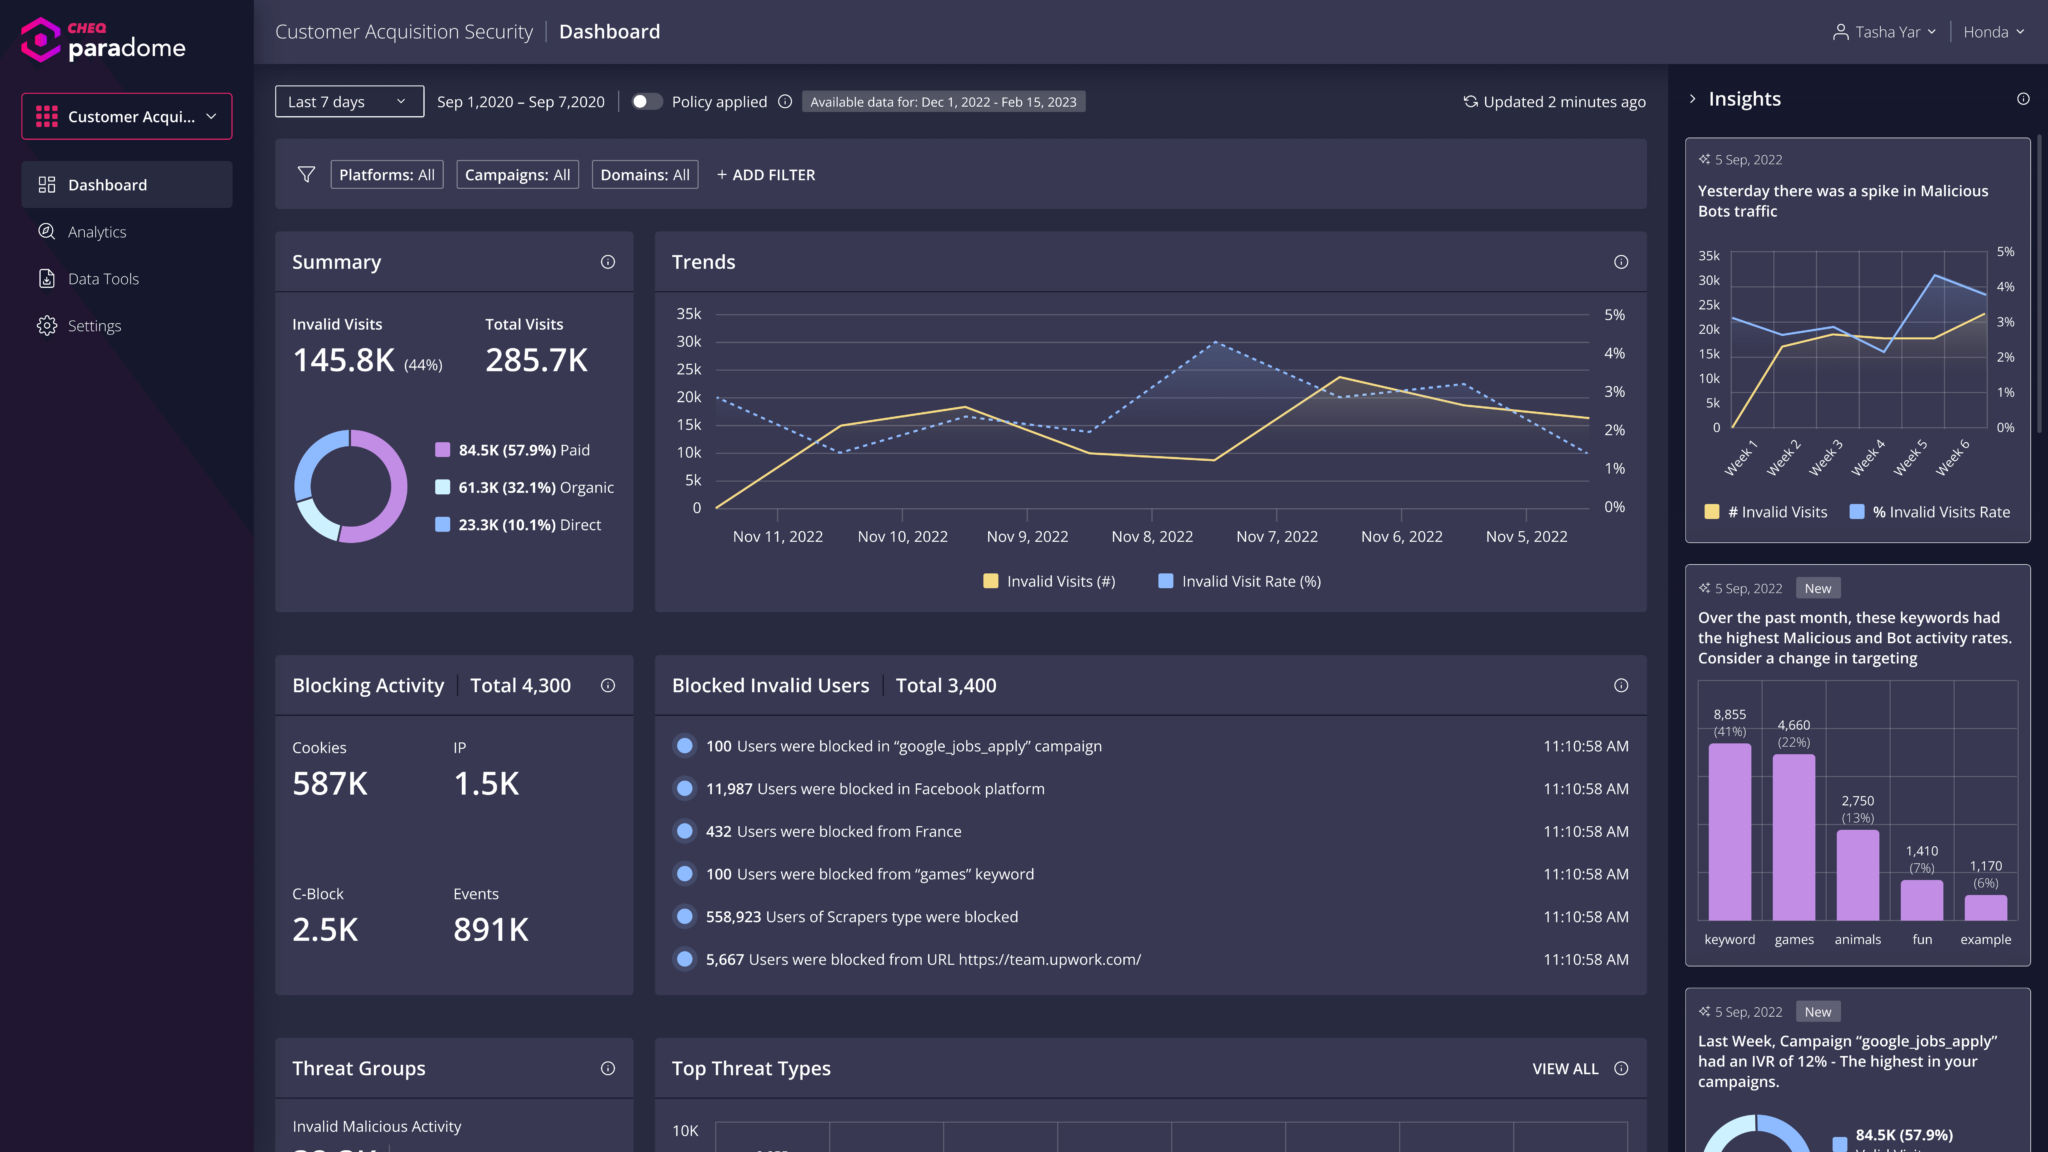Viewport: 2048px width, 1152px height.
Task: Expand the Customer Acquisition product switcher
Action: tap(127, 117)
